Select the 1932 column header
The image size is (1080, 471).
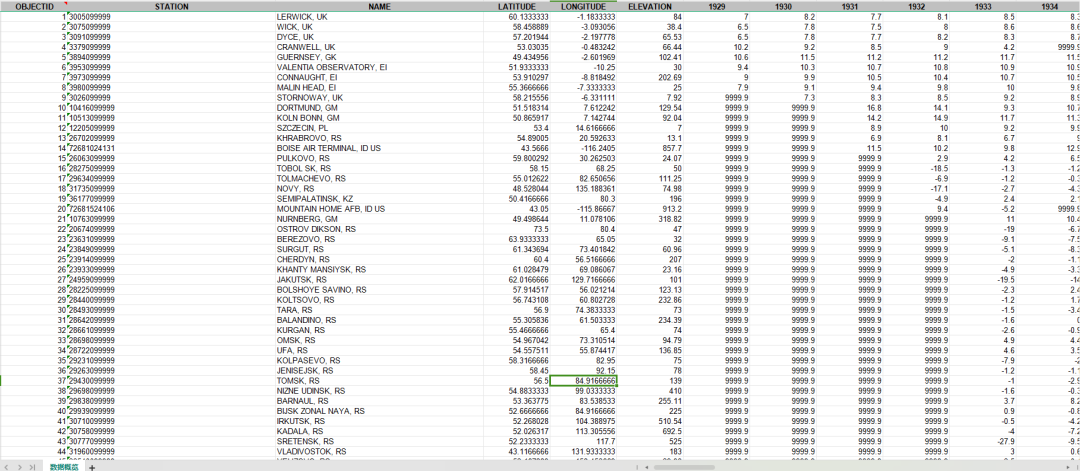tap(917, 6)
